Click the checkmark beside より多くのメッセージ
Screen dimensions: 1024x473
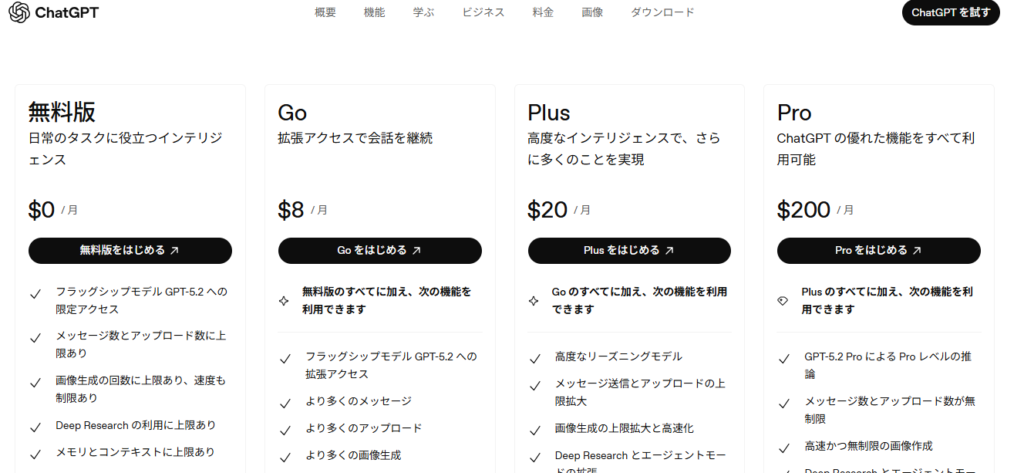[285, 402]
